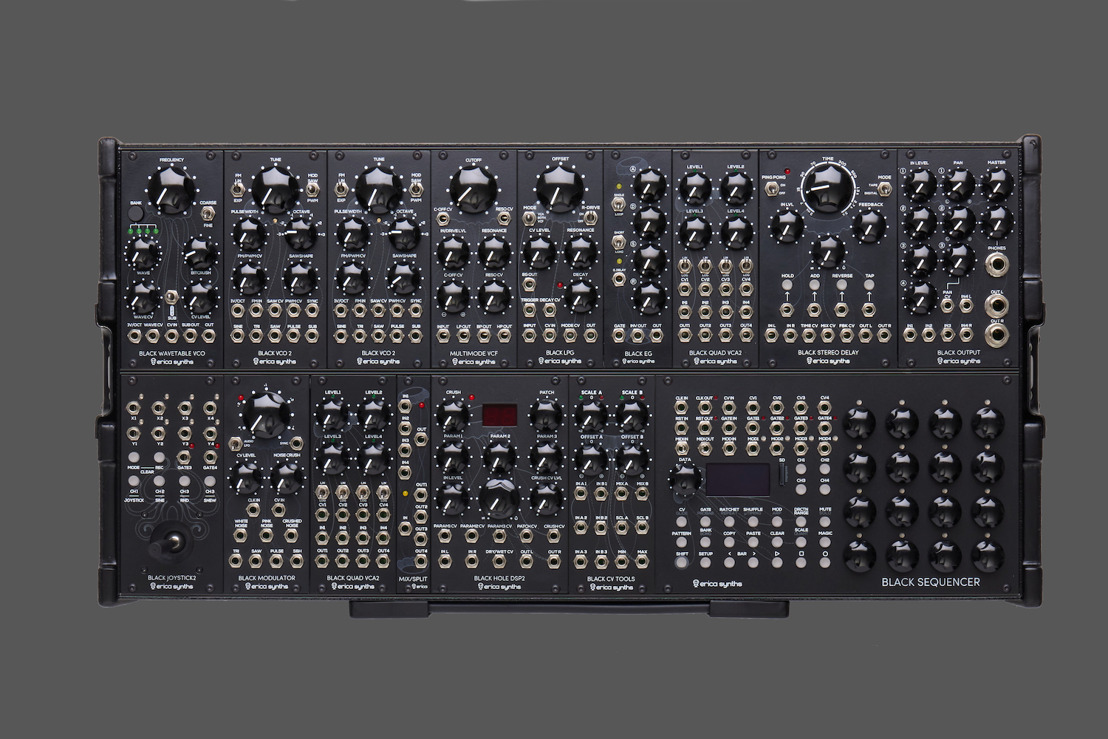The width and height of the screenshot is (1108, 739).
Task: Flip the SHORT/LONG switch on Black EG
Action: point(619,242)
